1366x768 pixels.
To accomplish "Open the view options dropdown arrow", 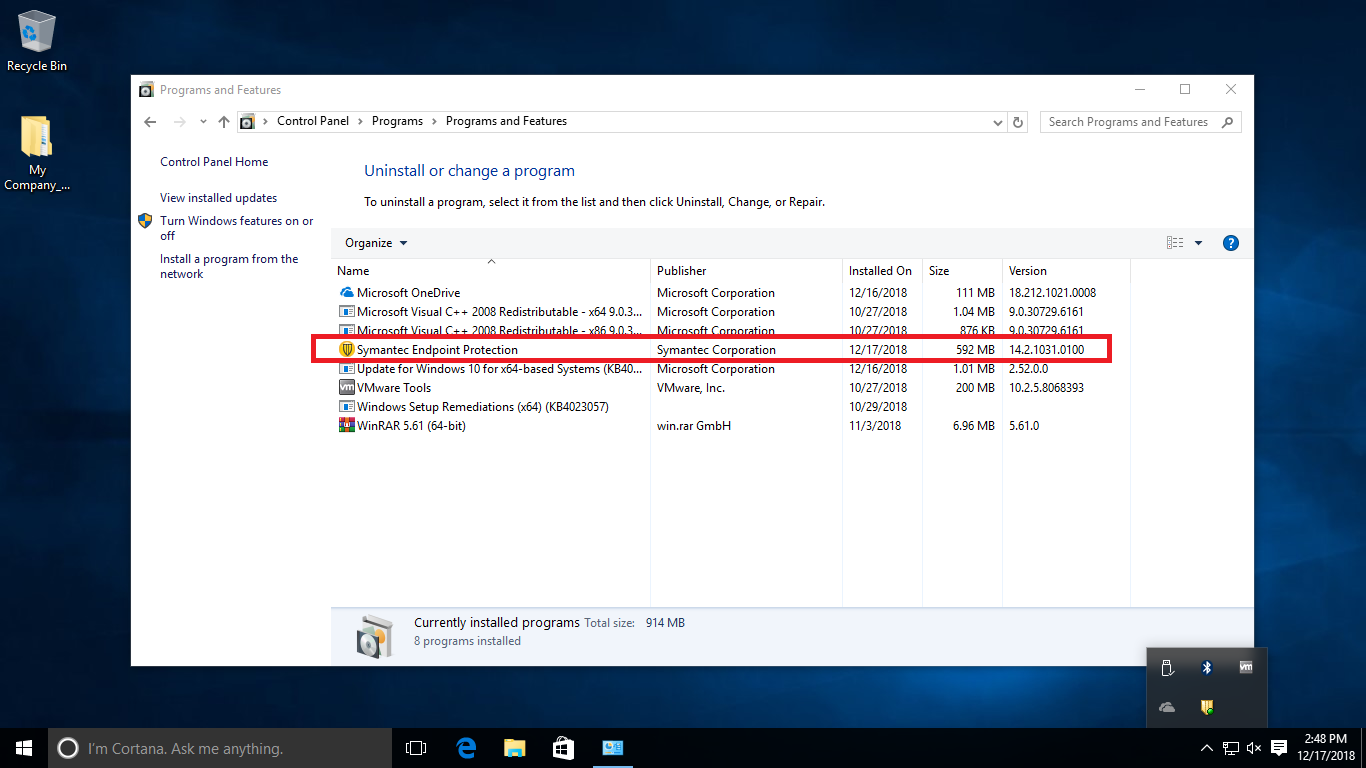I will coord(1198,243).
